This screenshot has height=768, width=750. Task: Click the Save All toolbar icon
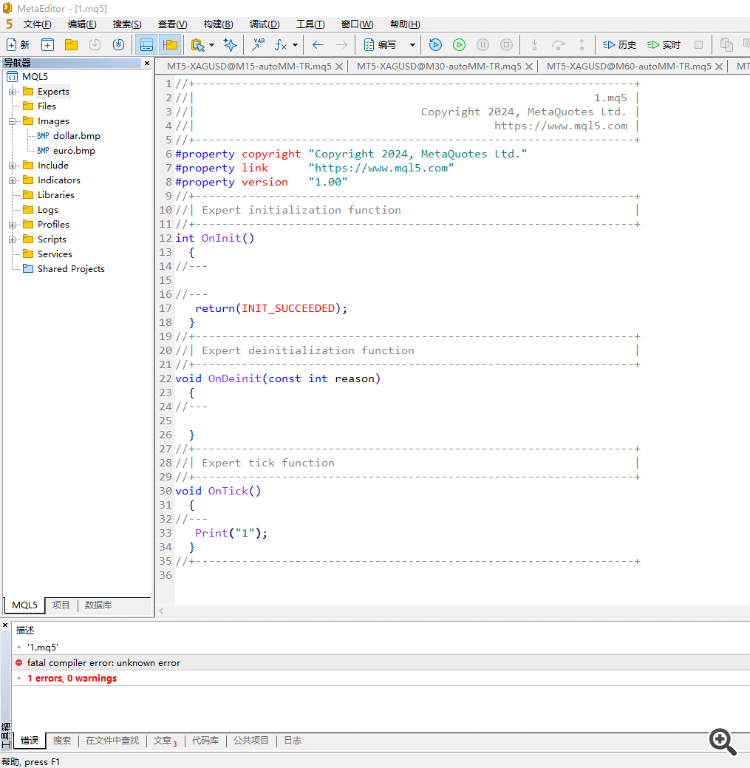point(119,45)
